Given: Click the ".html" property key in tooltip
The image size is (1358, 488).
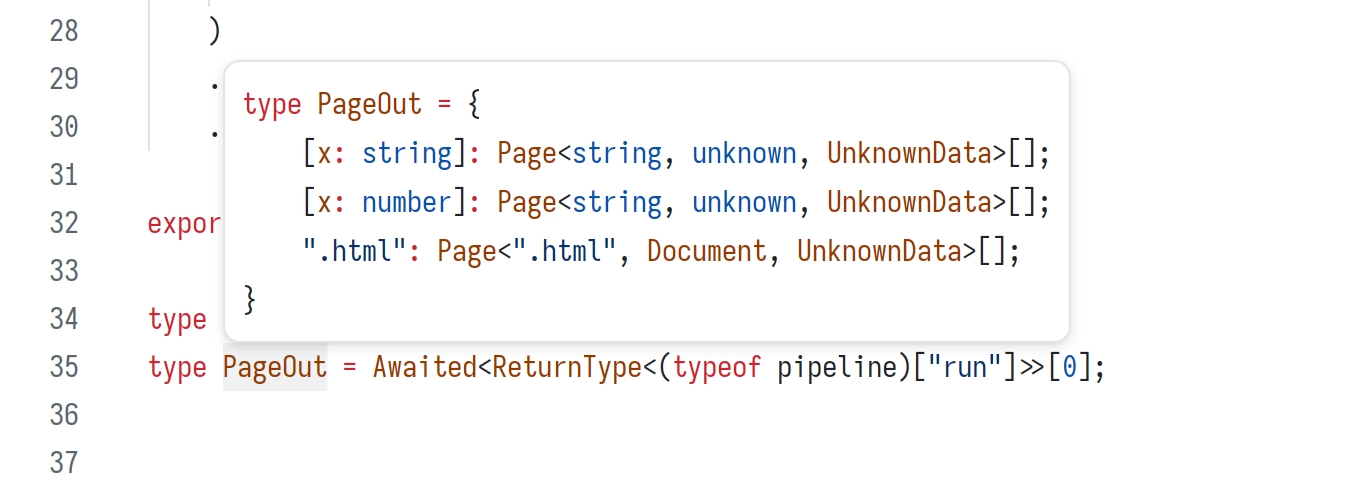Looking at the screenshot, I should coord(354,251).
